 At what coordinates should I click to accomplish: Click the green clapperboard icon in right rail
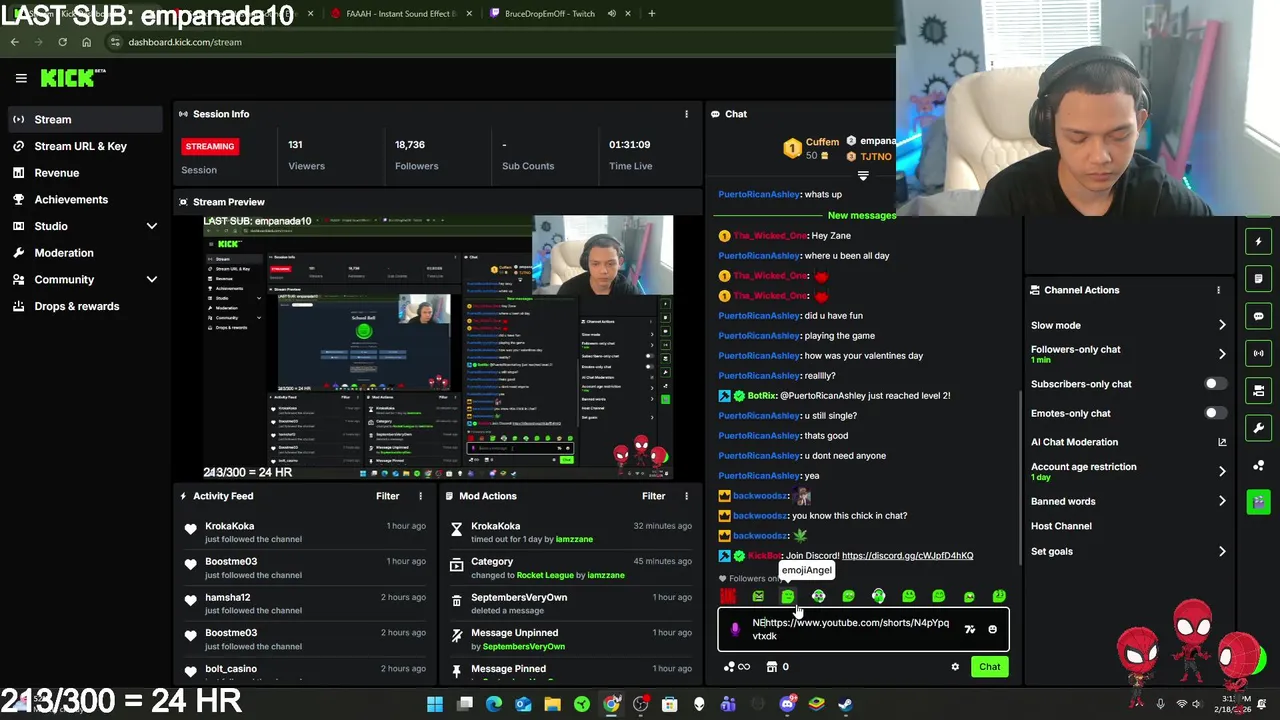1258,502
